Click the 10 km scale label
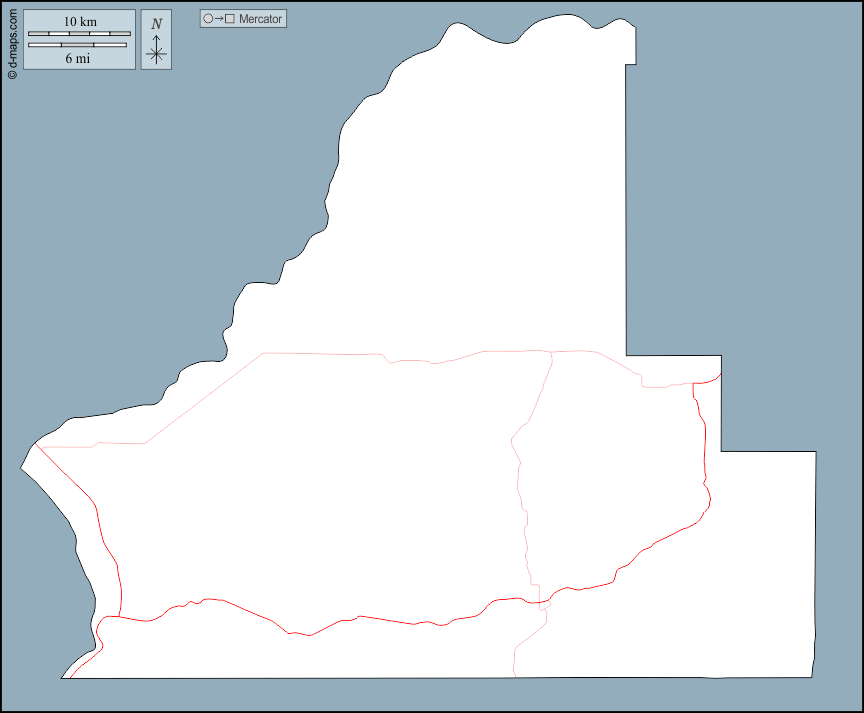 click(x=80, y=22)
